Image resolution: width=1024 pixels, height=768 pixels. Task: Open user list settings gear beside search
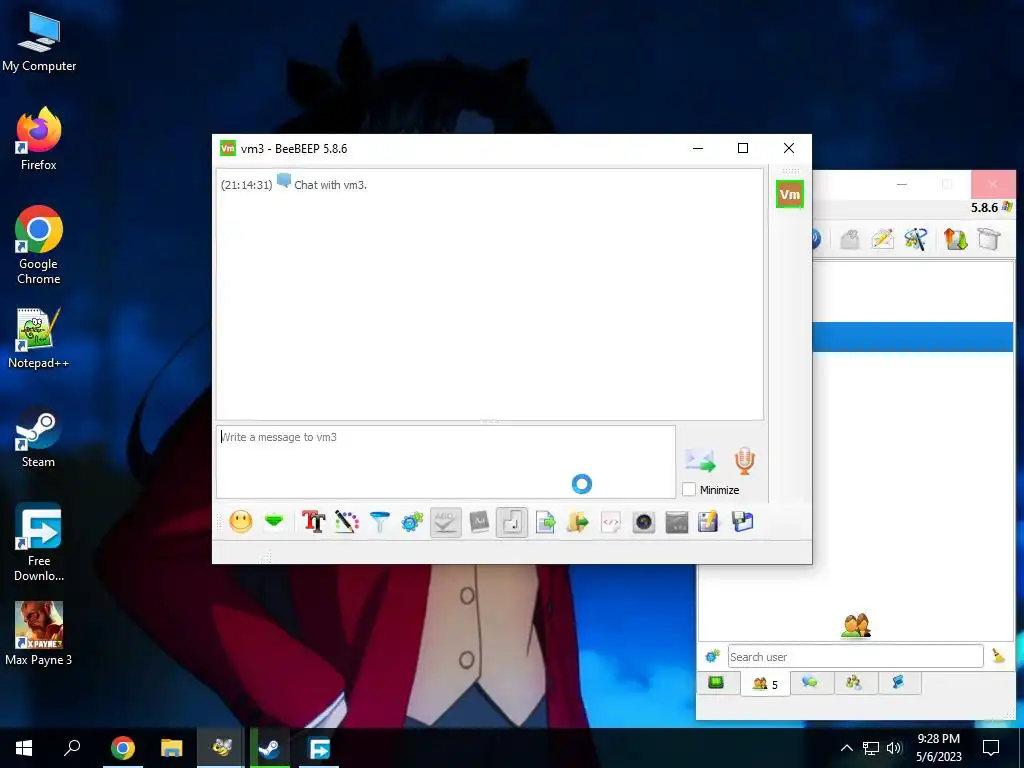712,656
